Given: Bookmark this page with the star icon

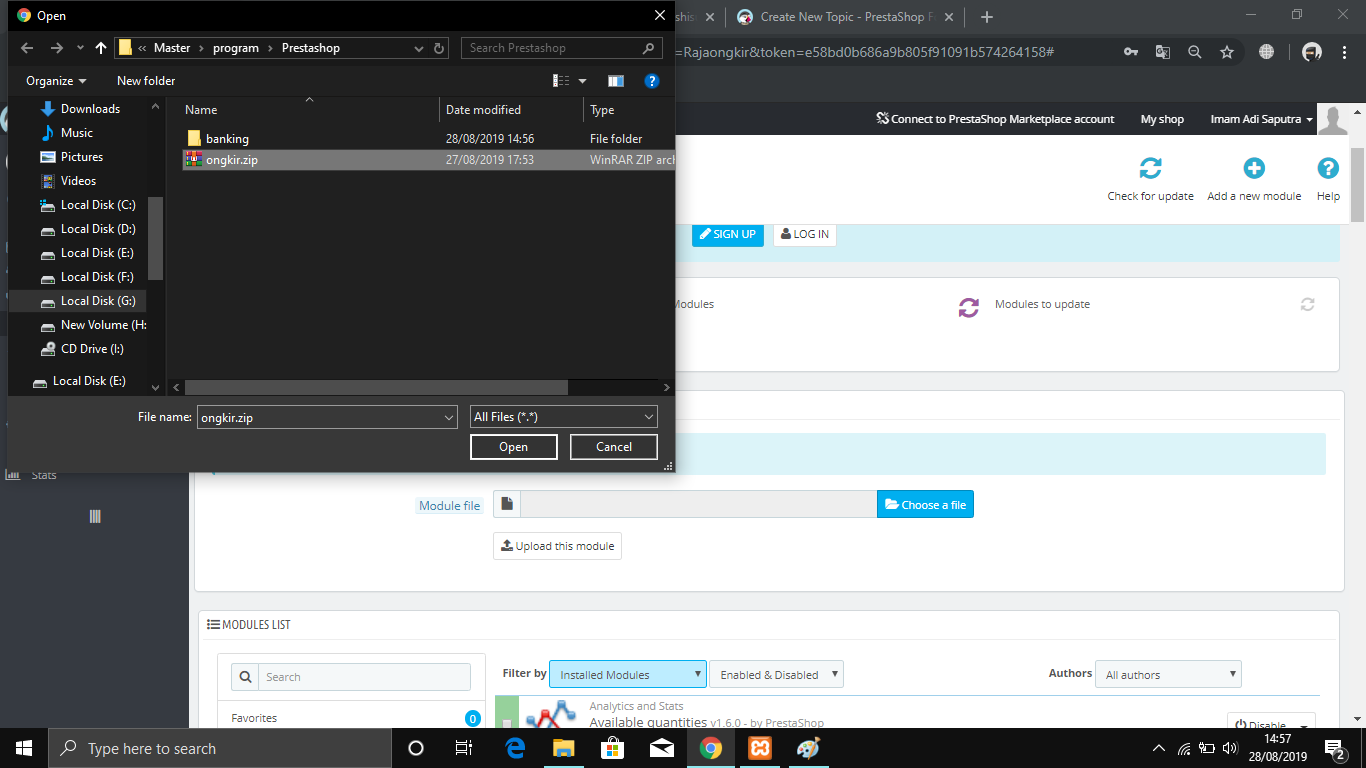Looking at the screenshot, I should (x=1227, y=52).
